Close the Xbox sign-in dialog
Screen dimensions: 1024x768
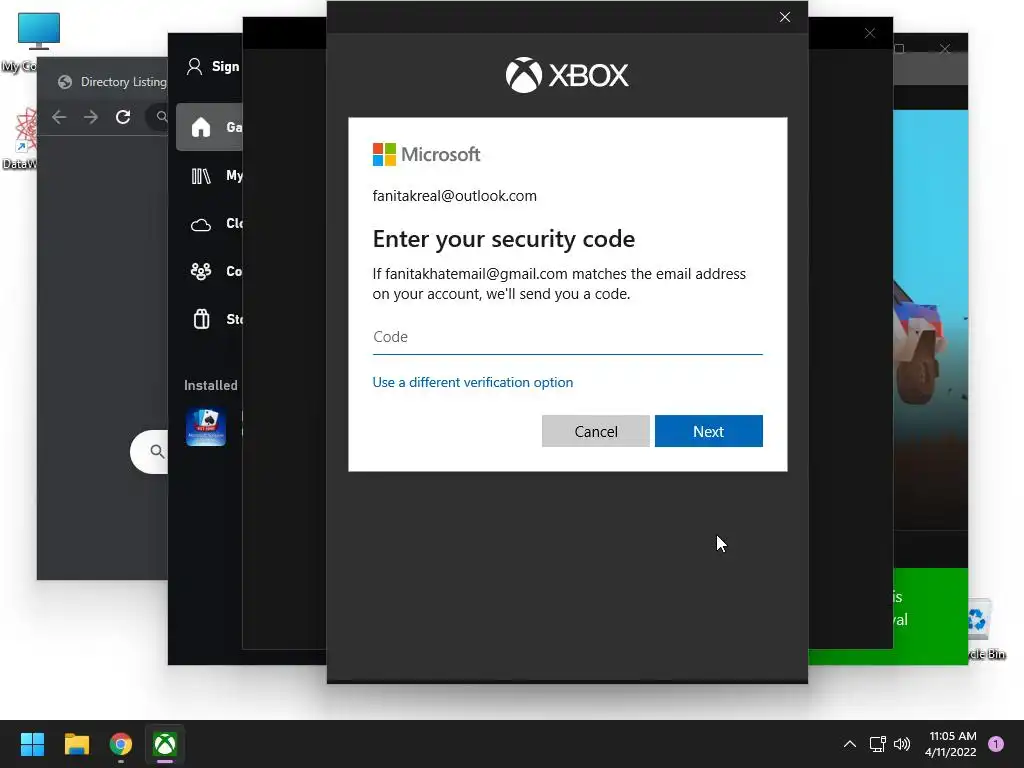coord(785,17)
